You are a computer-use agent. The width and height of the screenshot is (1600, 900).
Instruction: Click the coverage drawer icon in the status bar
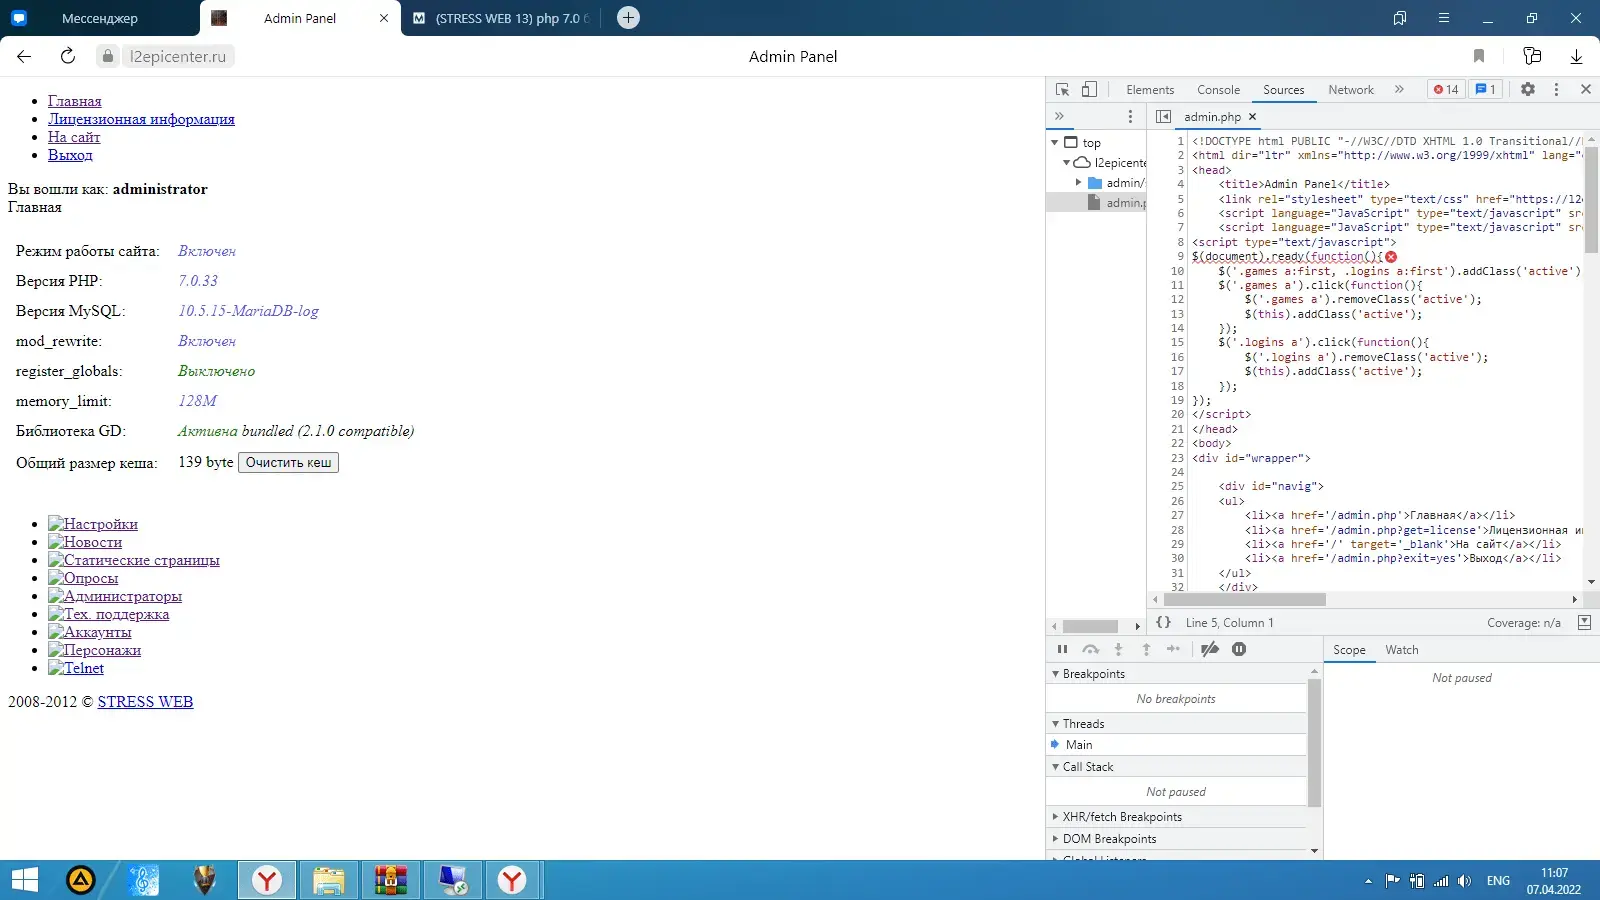(1584, 622)
